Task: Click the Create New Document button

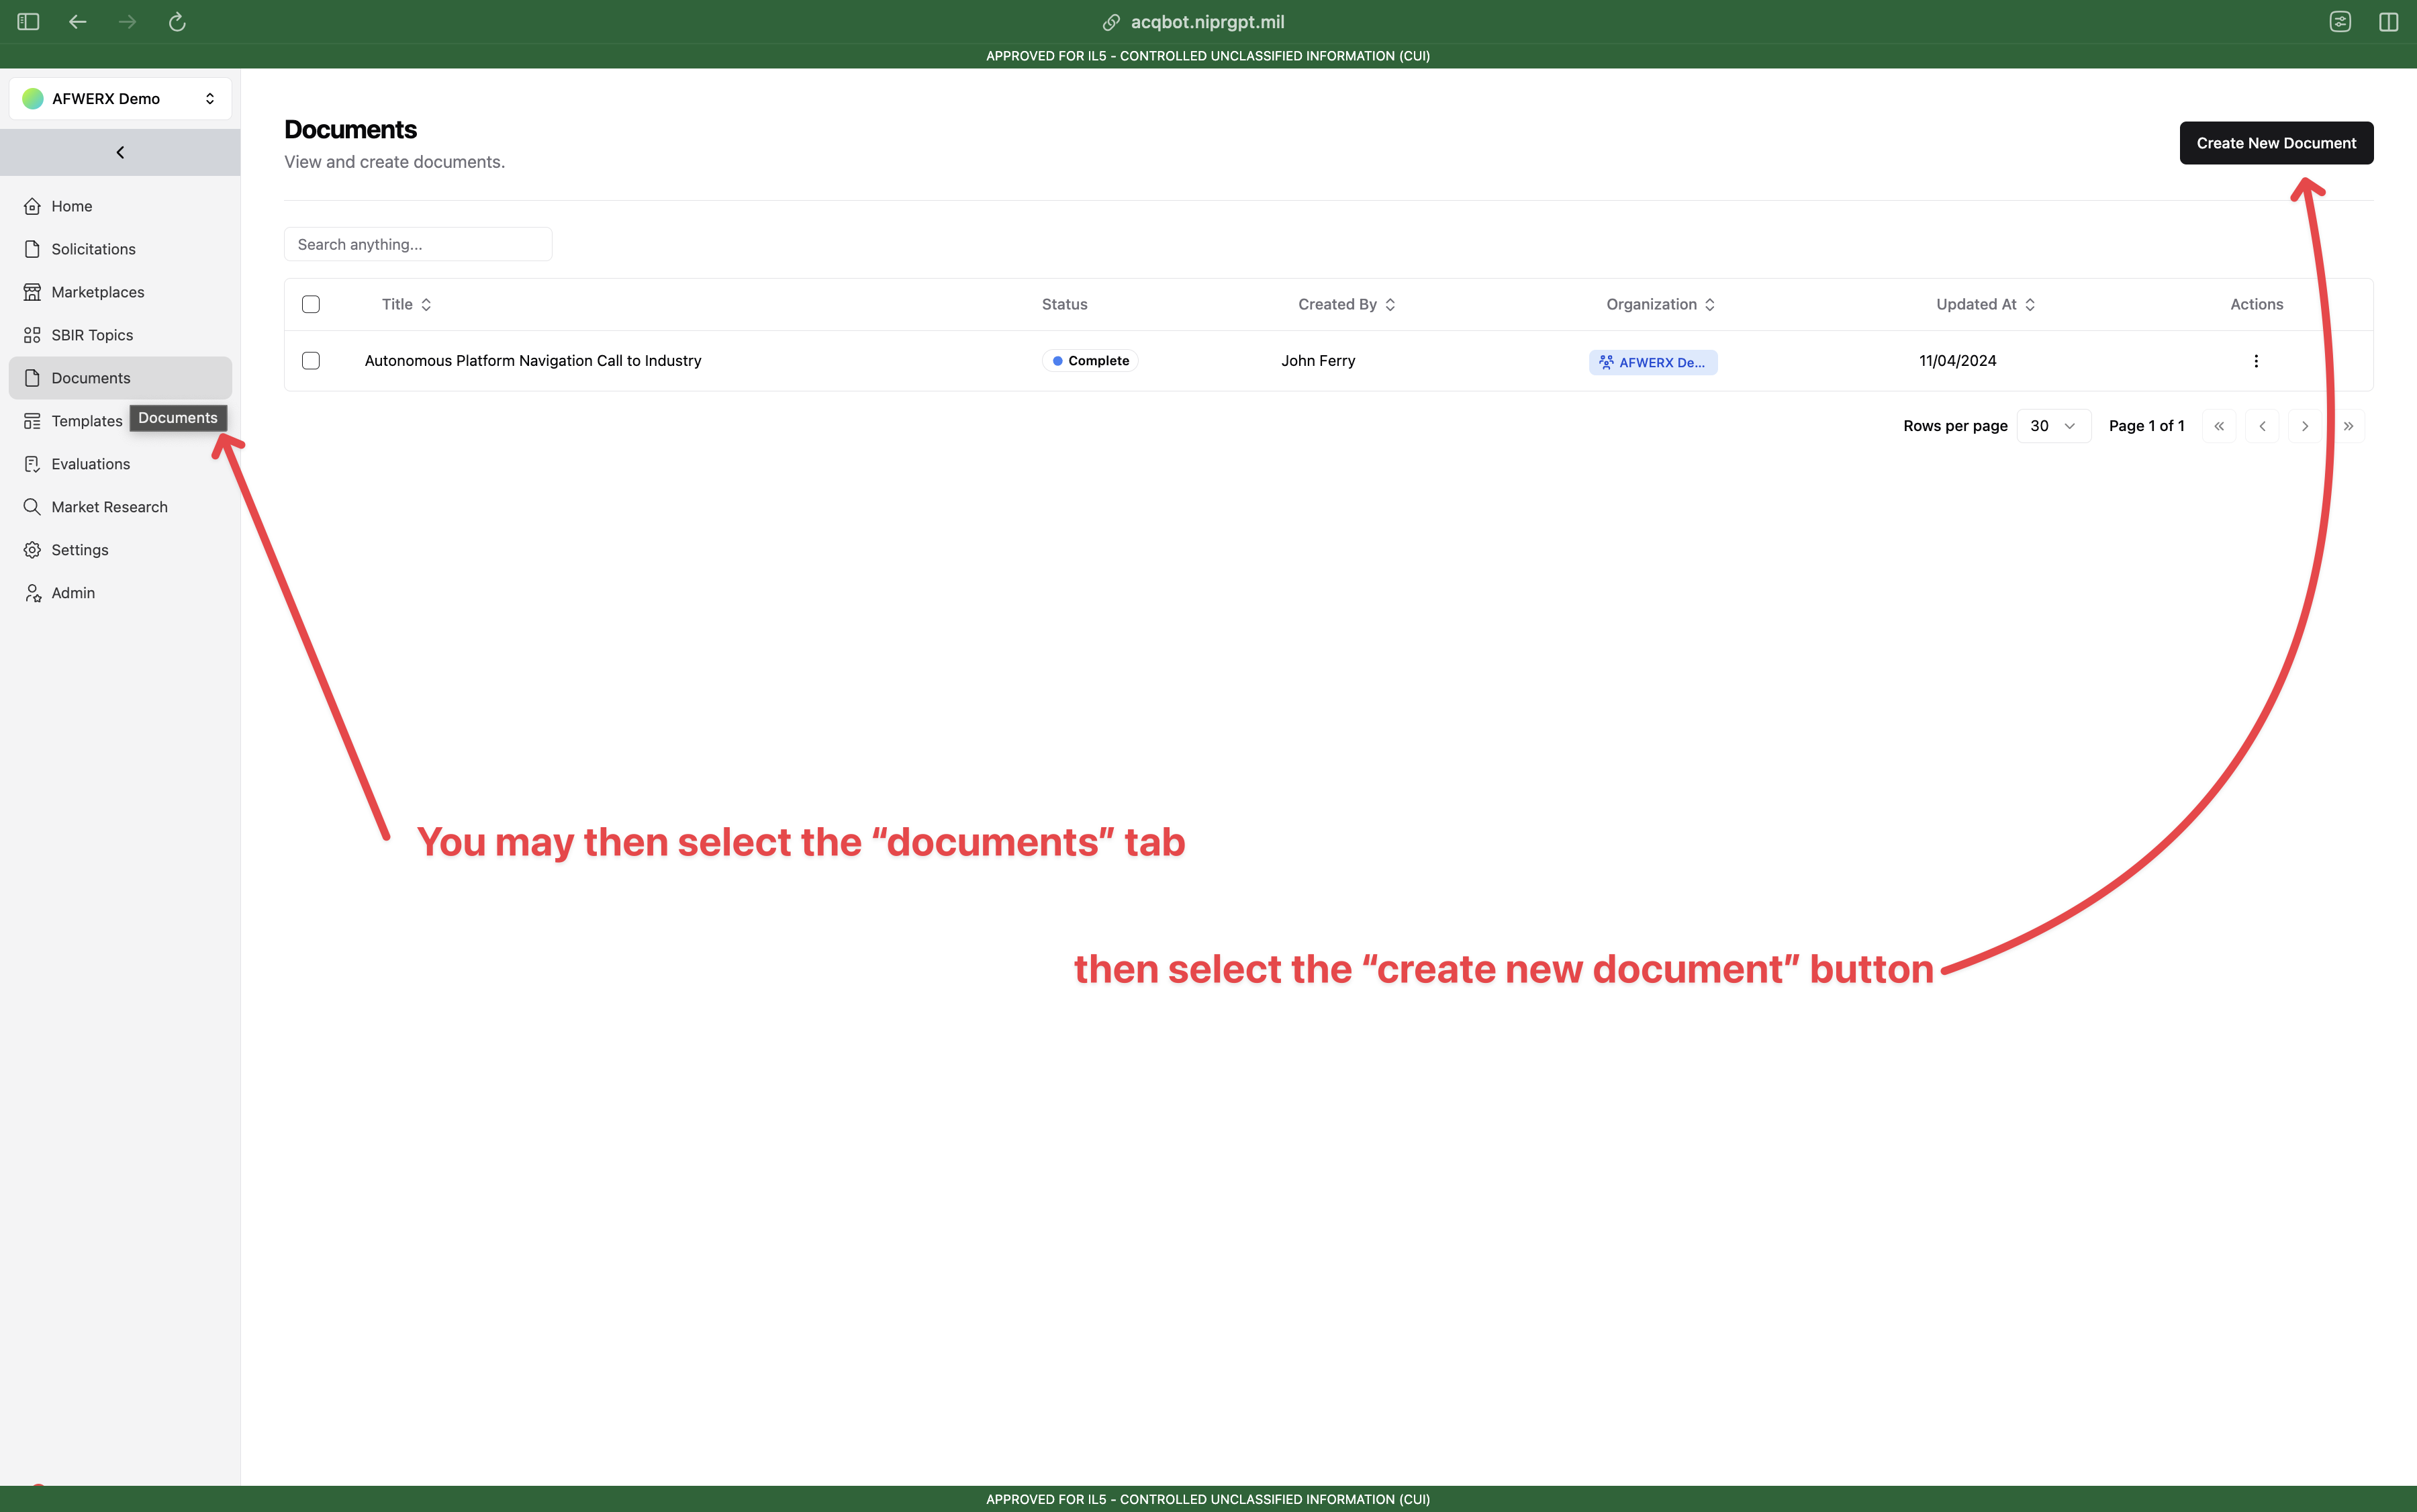Action: click(x=2276, y=143)
